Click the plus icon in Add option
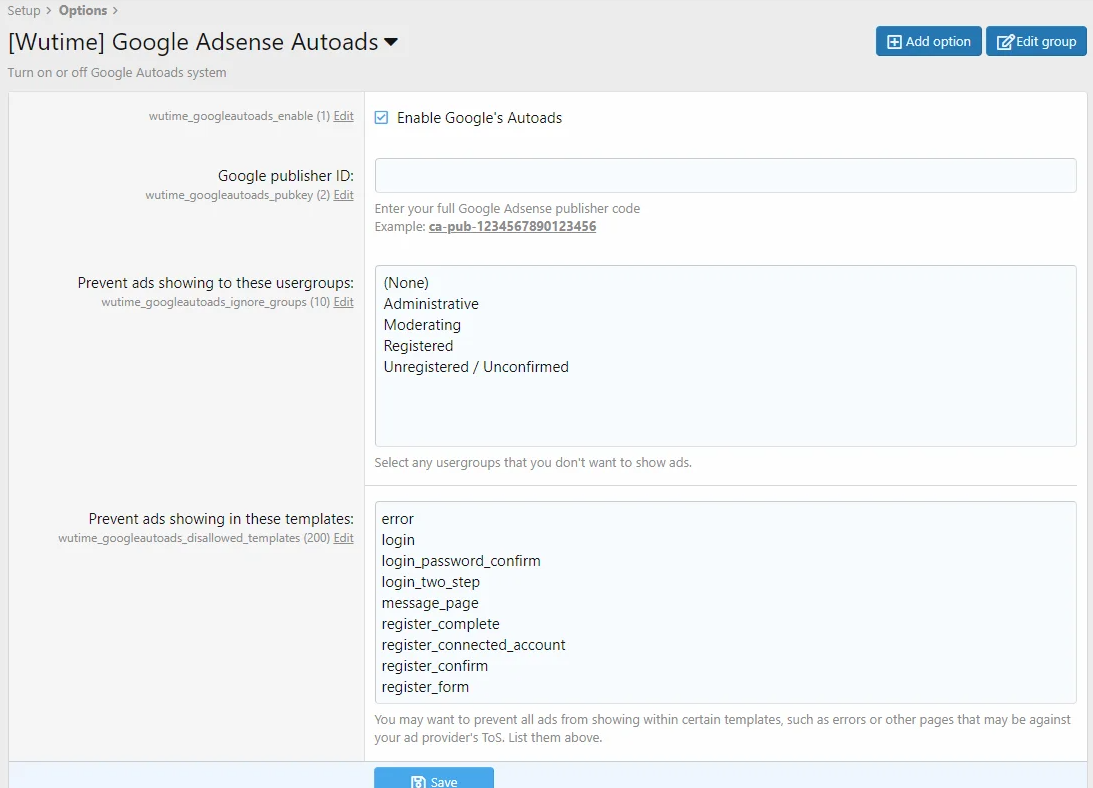 (894, 42)
